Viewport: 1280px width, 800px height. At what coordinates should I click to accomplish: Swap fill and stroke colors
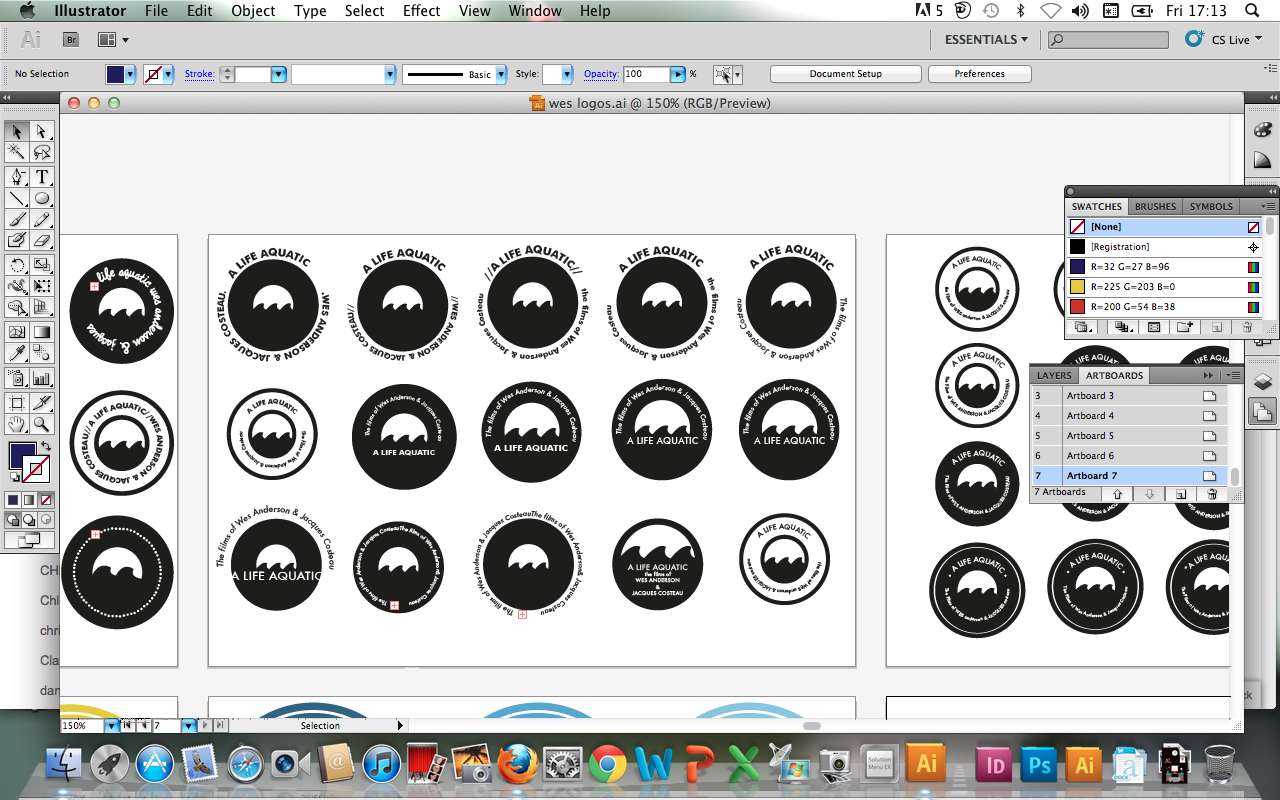coord(46,446)
